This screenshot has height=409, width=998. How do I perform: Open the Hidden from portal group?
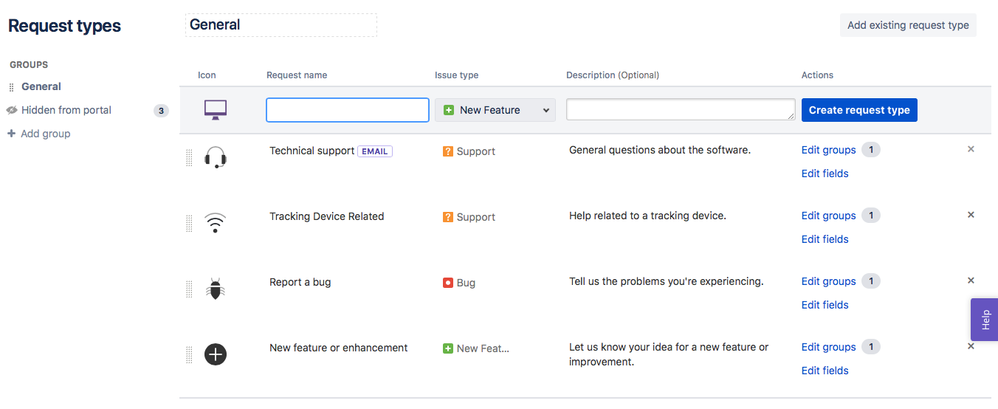(x=66, y=110)
